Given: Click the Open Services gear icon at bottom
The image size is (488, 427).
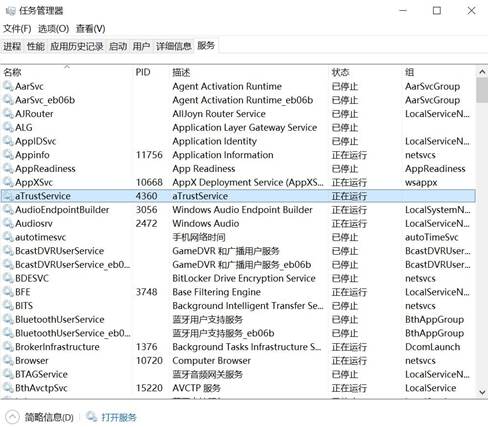Looking at the screenshot, I should pos(92,417).
